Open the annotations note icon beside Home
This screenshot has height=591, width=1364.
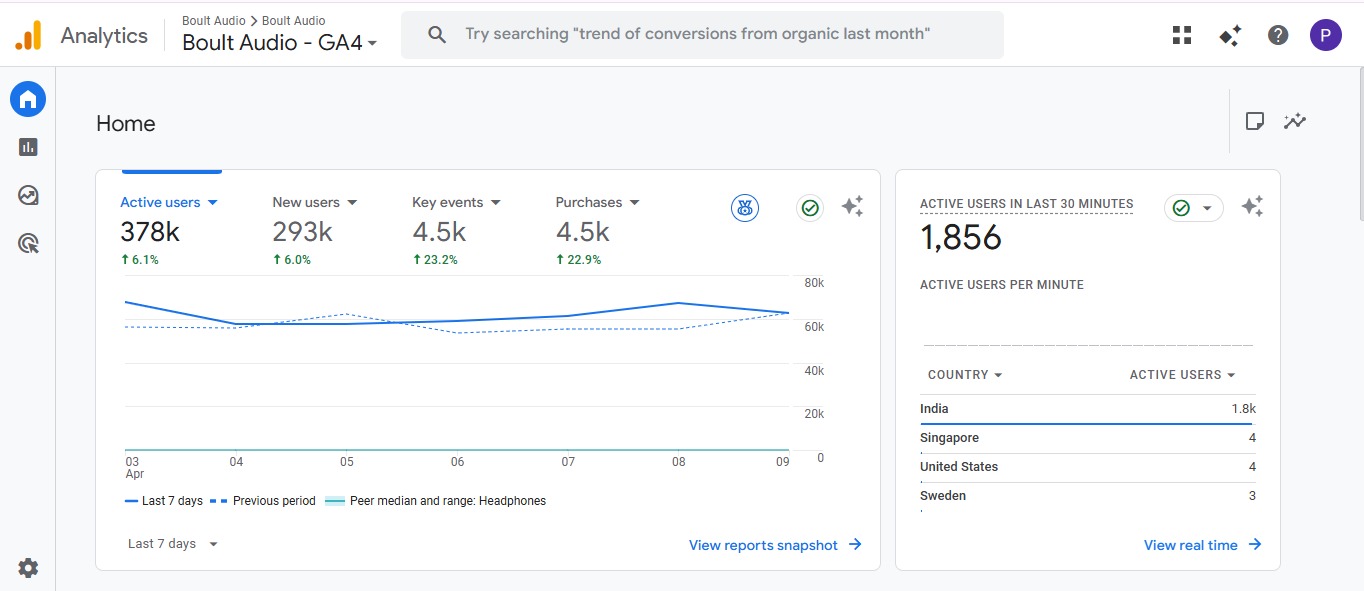pos(1255,121)
